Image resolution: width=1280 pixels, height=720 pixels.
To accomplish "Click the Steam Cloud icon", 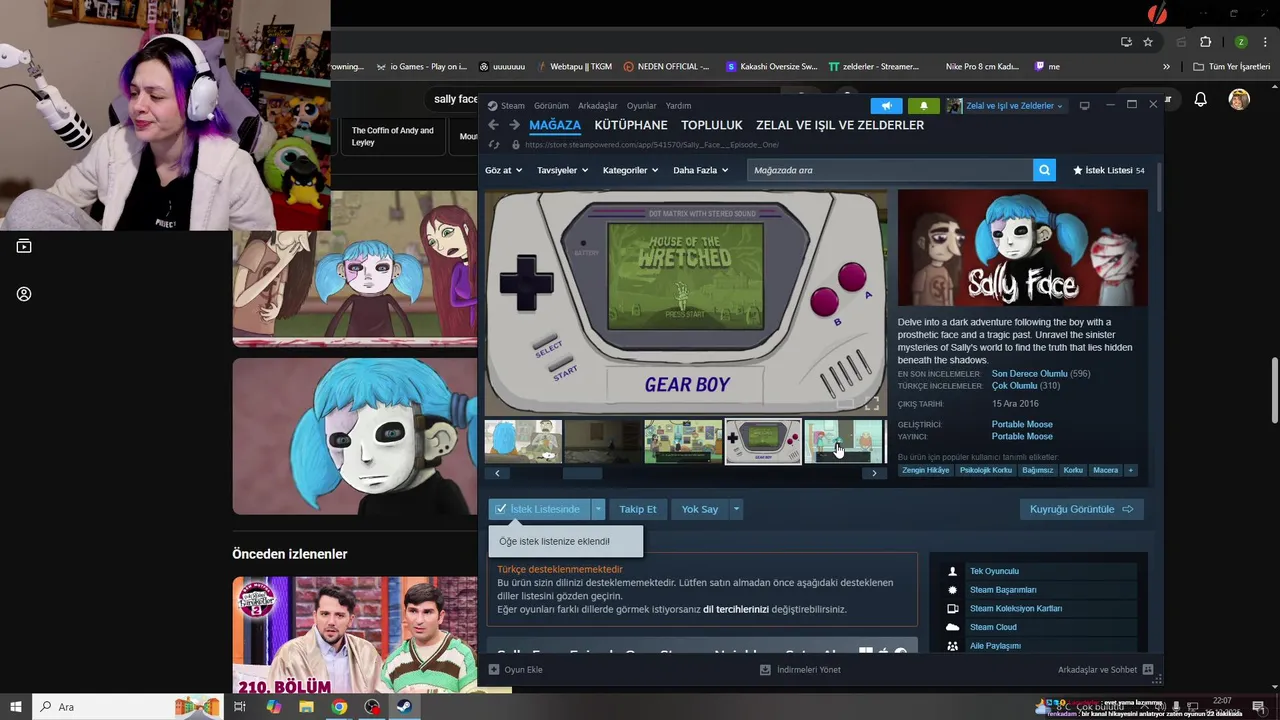I will click(x=952, y=627).
